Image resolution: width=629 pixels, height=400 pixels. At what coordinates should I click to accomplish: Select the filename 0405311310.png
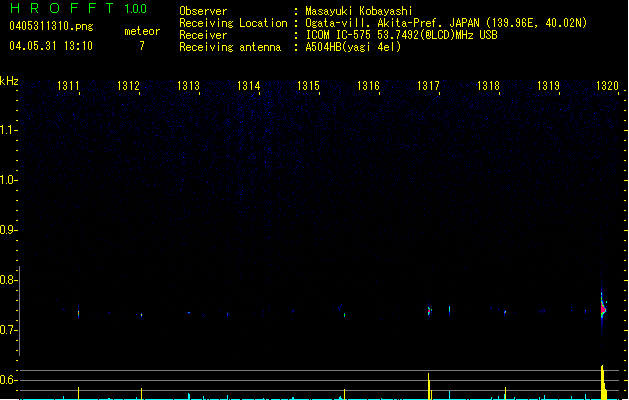click(51, 26)
